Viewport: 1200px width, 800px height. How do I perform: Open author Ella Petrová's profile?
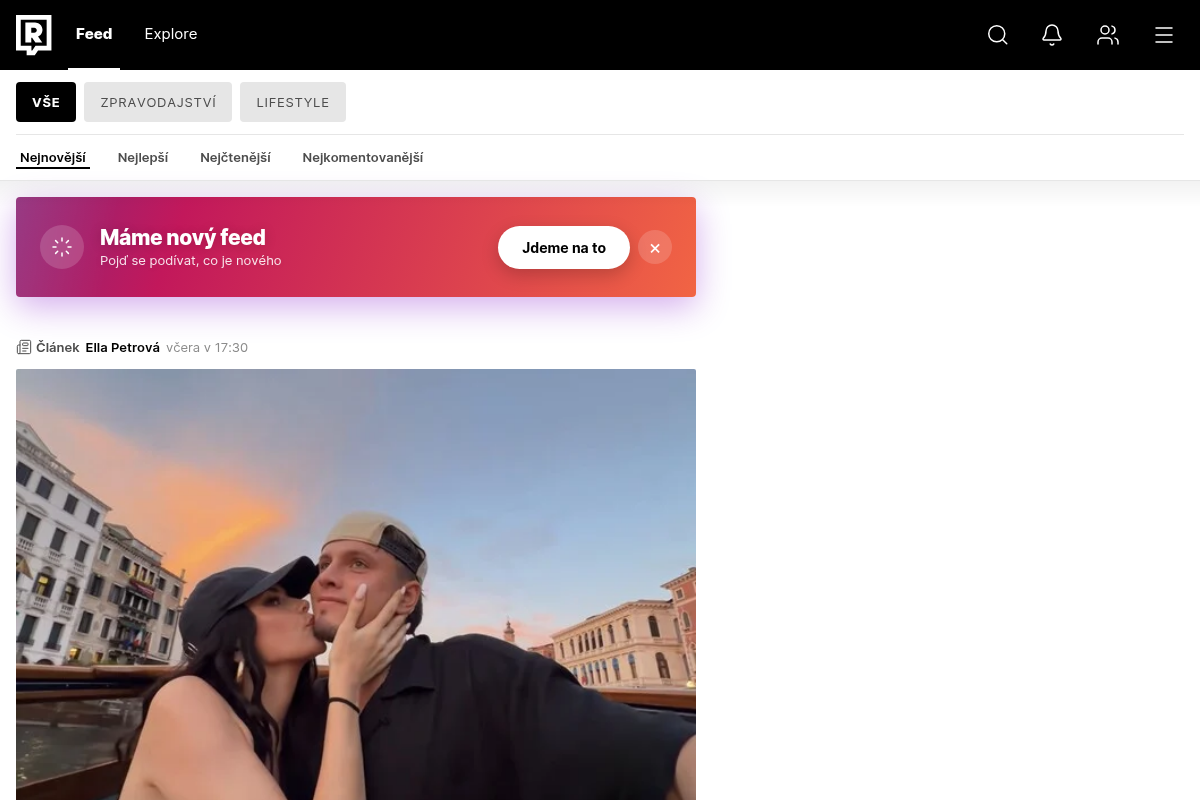point(123,348)
